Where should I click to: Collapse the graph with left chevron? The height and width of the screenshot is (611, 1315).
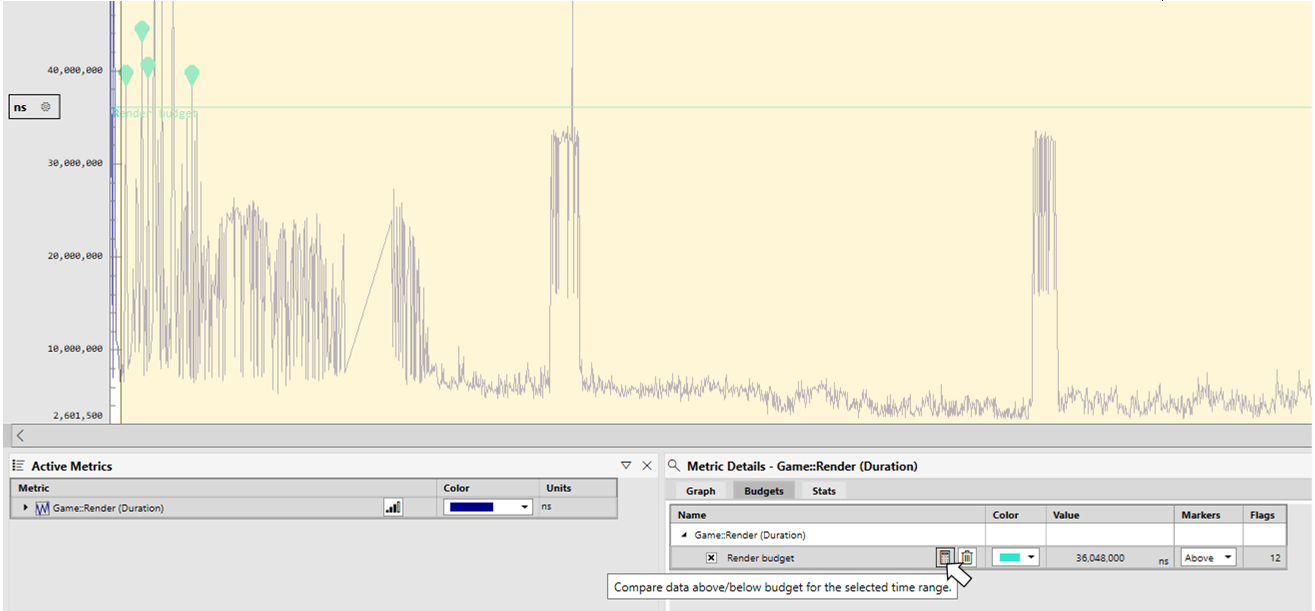pos(20,436)
